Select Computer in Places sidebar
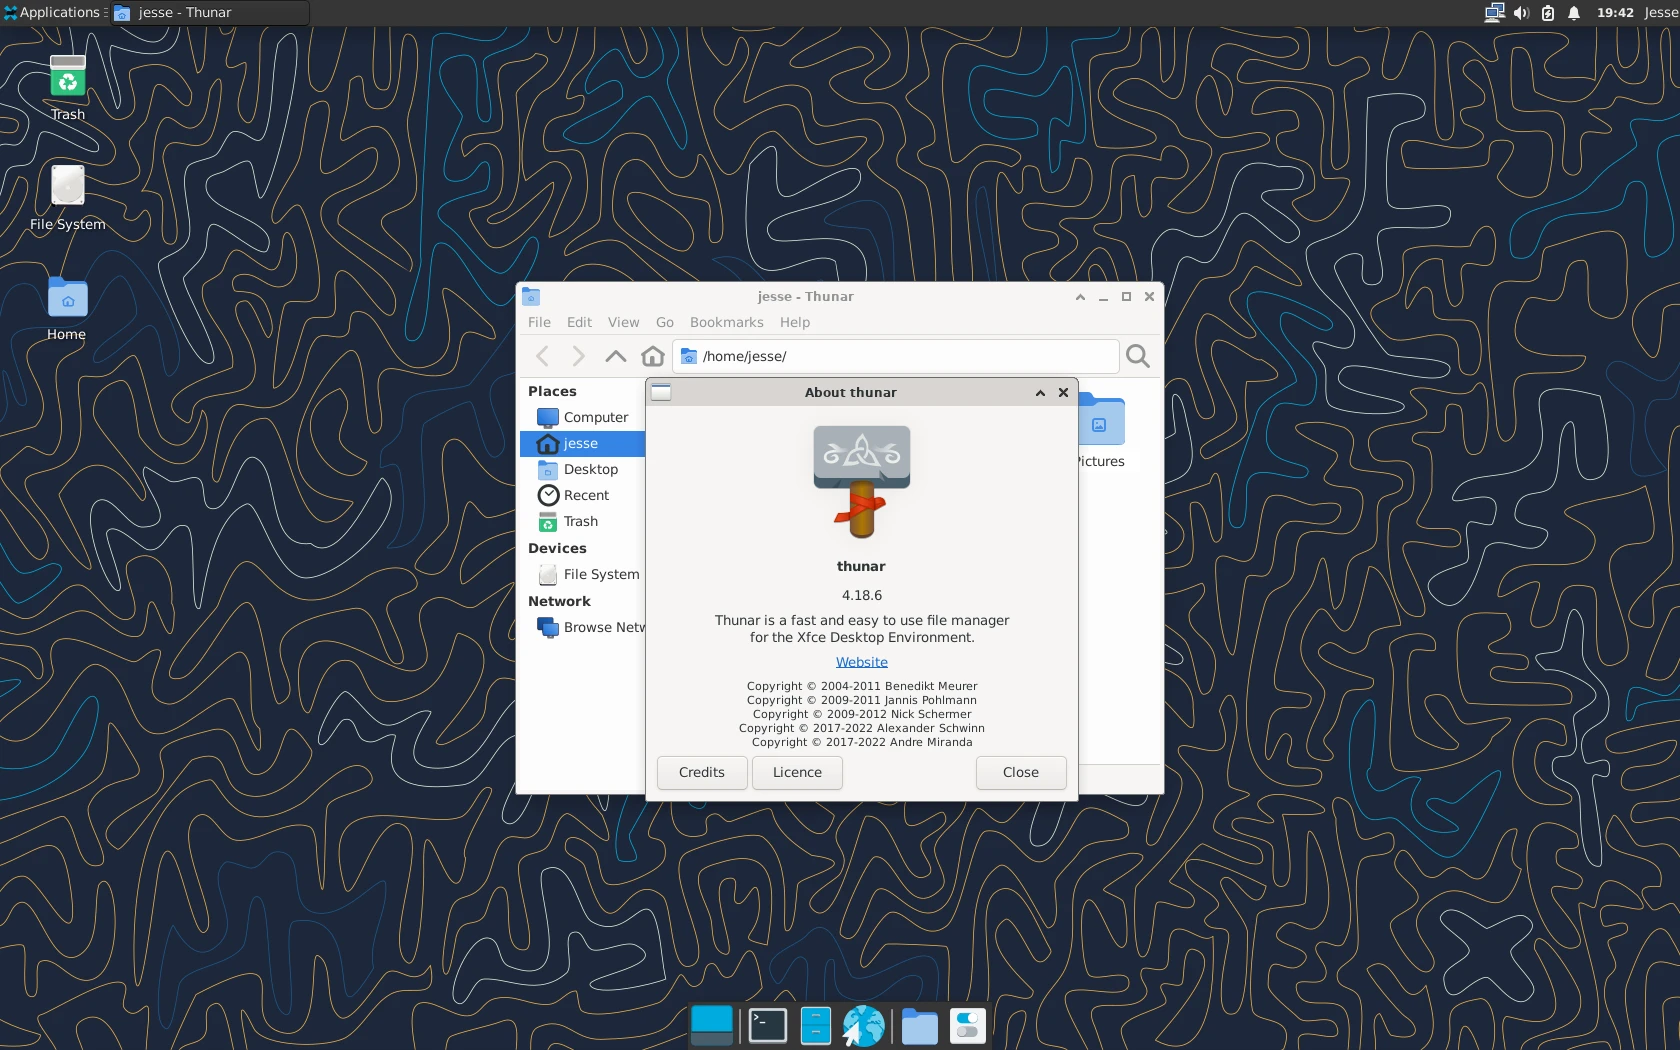The image size is (1680, 1050). (x=595, y=417)
